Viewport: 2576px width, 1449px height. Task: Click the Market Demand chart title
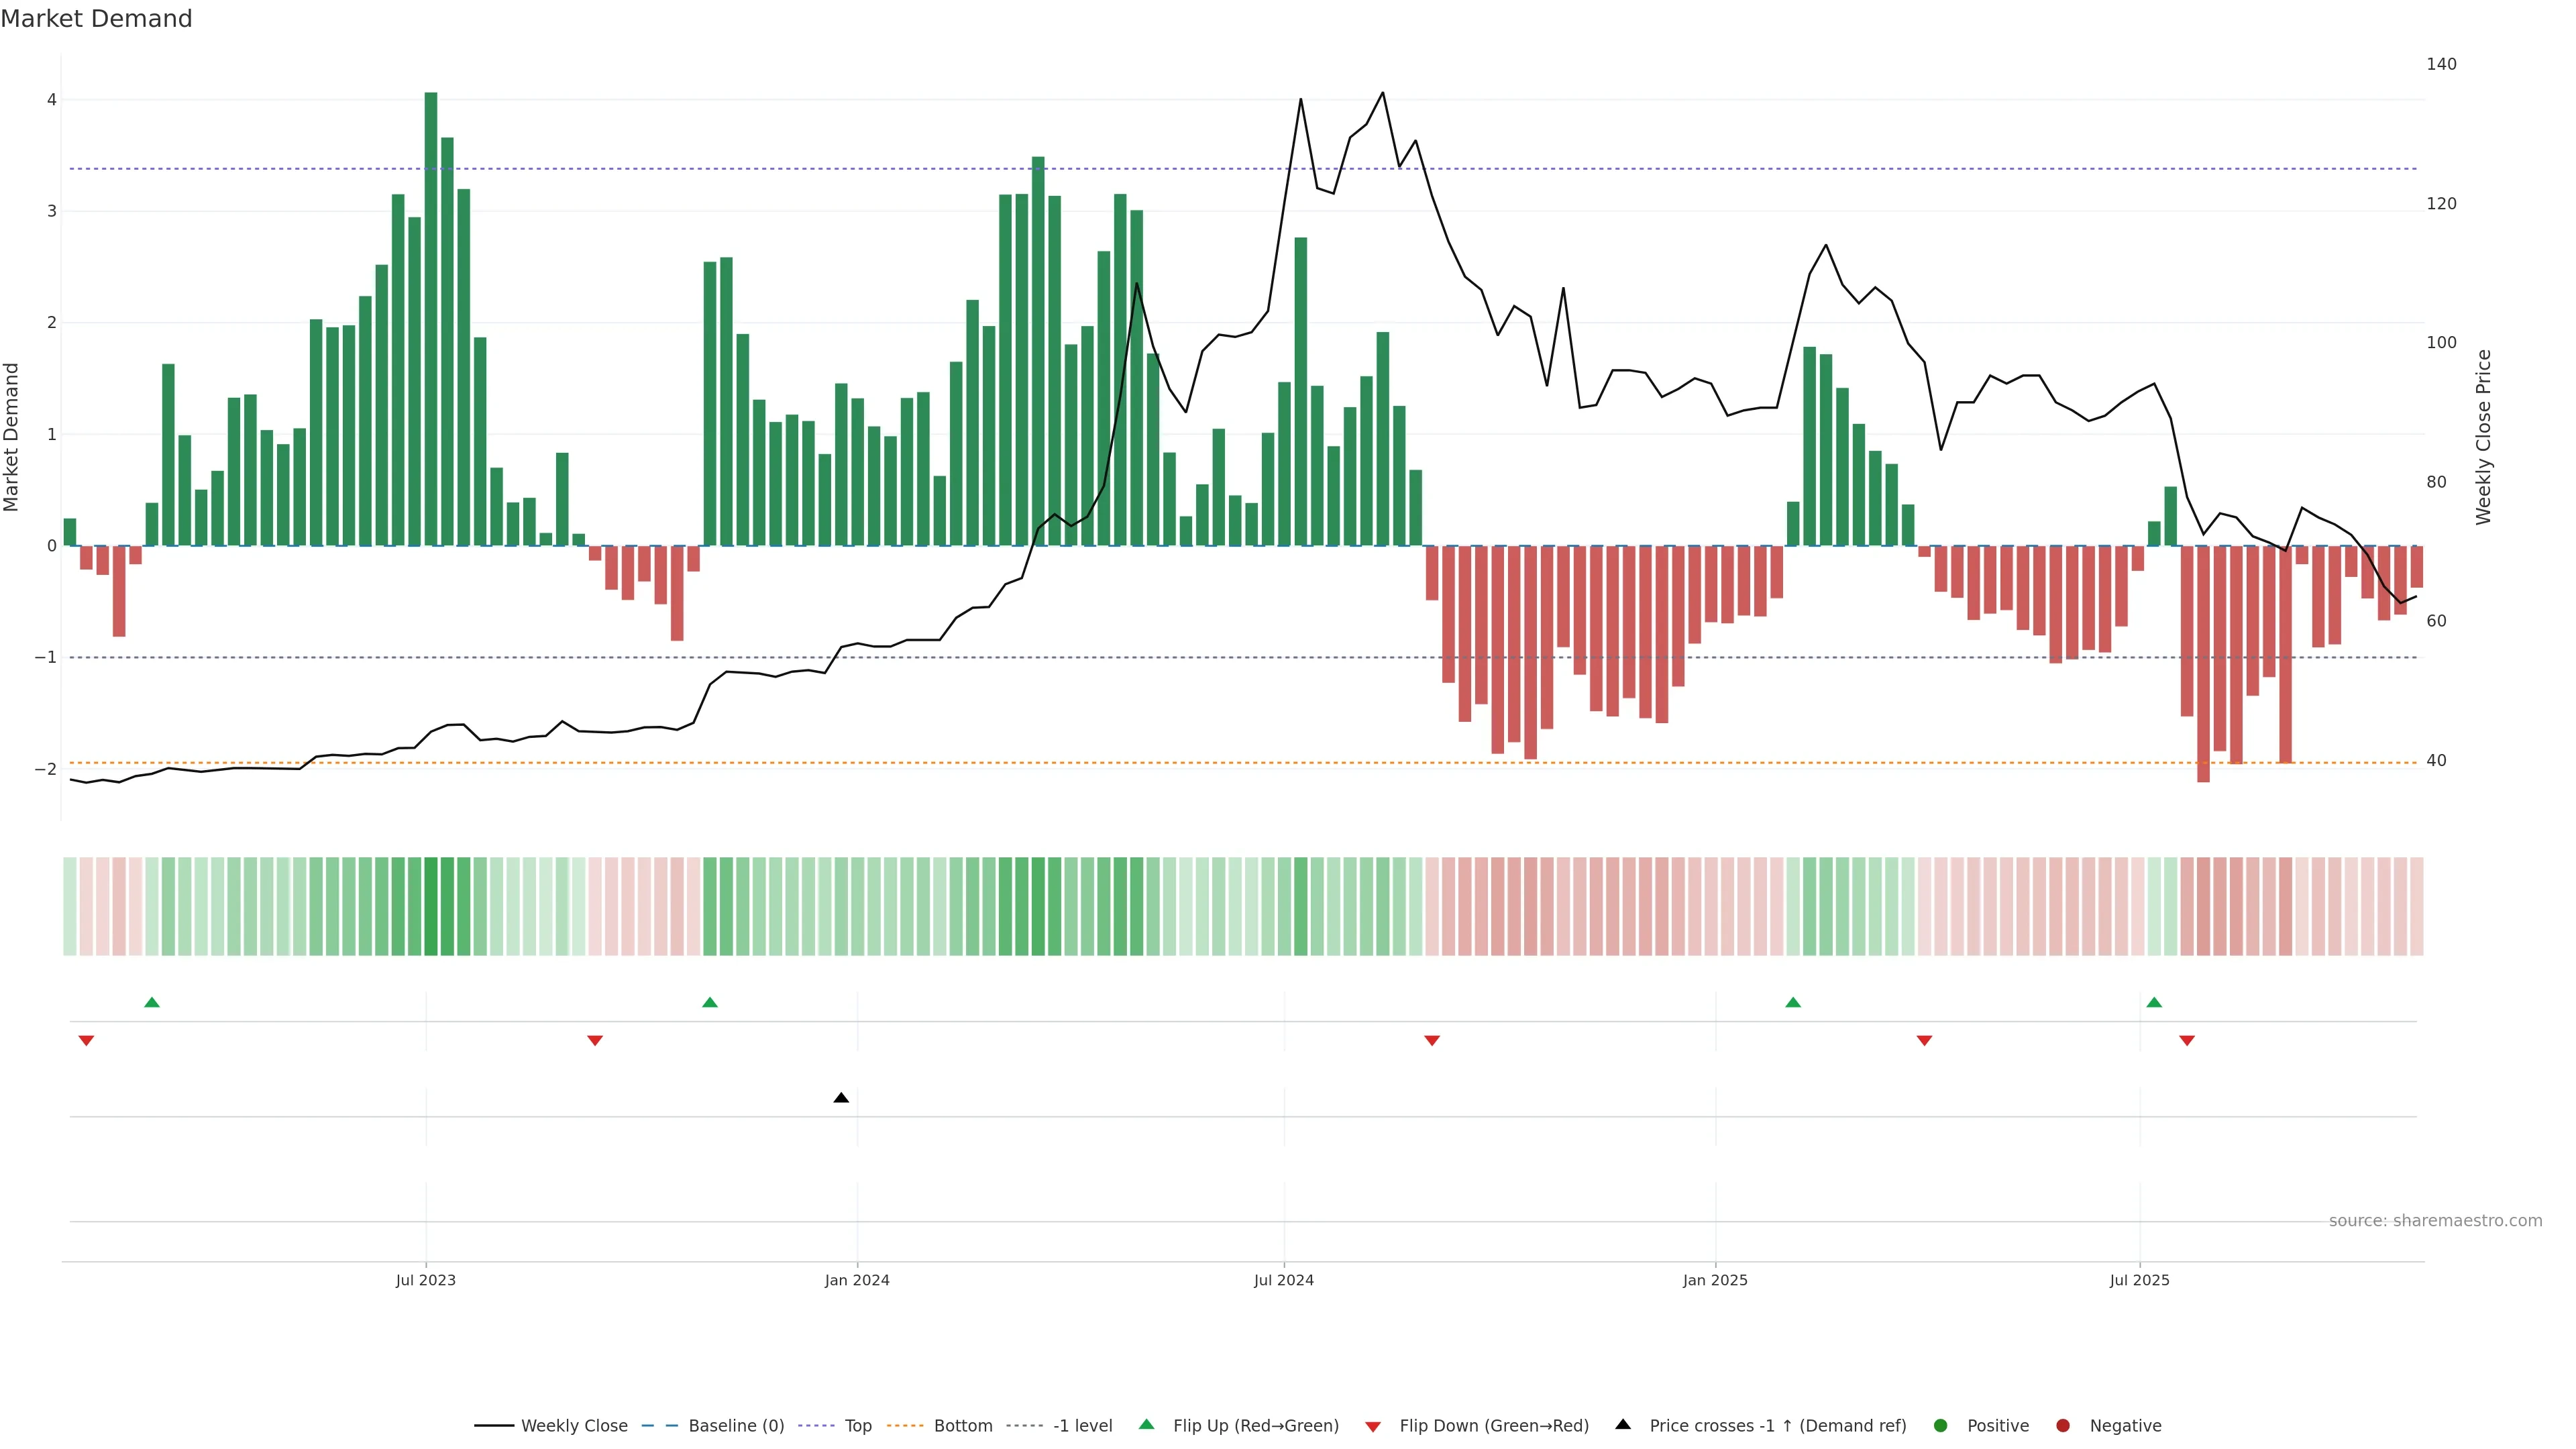(x=96, y=19)
